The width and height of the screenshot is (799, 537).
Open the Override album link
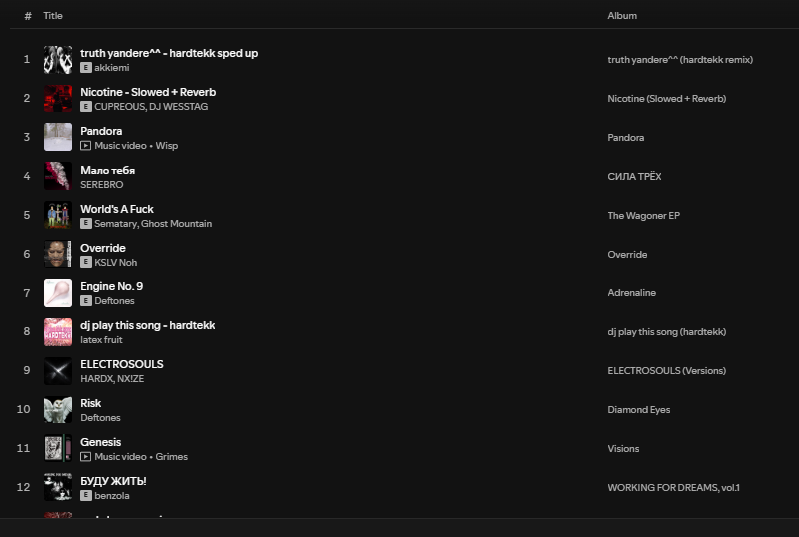(x=627, y=254)
